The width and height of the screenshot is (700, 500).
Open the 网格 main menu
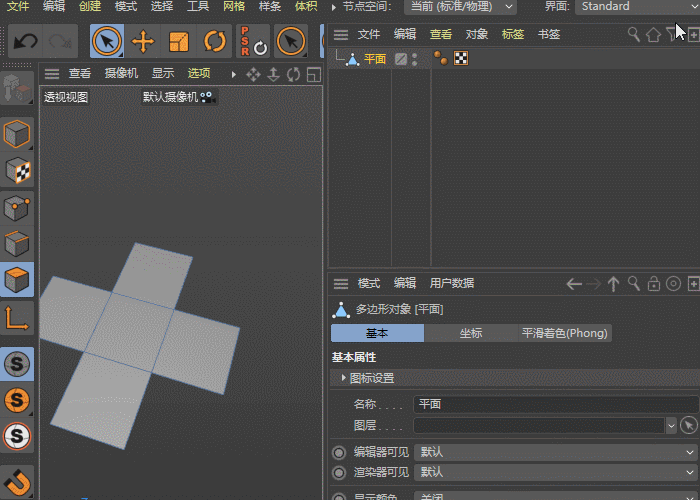click(x=234, y=6)
